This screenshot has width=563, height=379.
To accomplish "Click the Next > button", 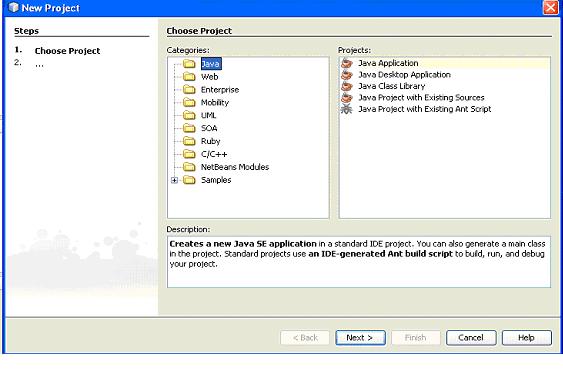I will pos(360,338).
